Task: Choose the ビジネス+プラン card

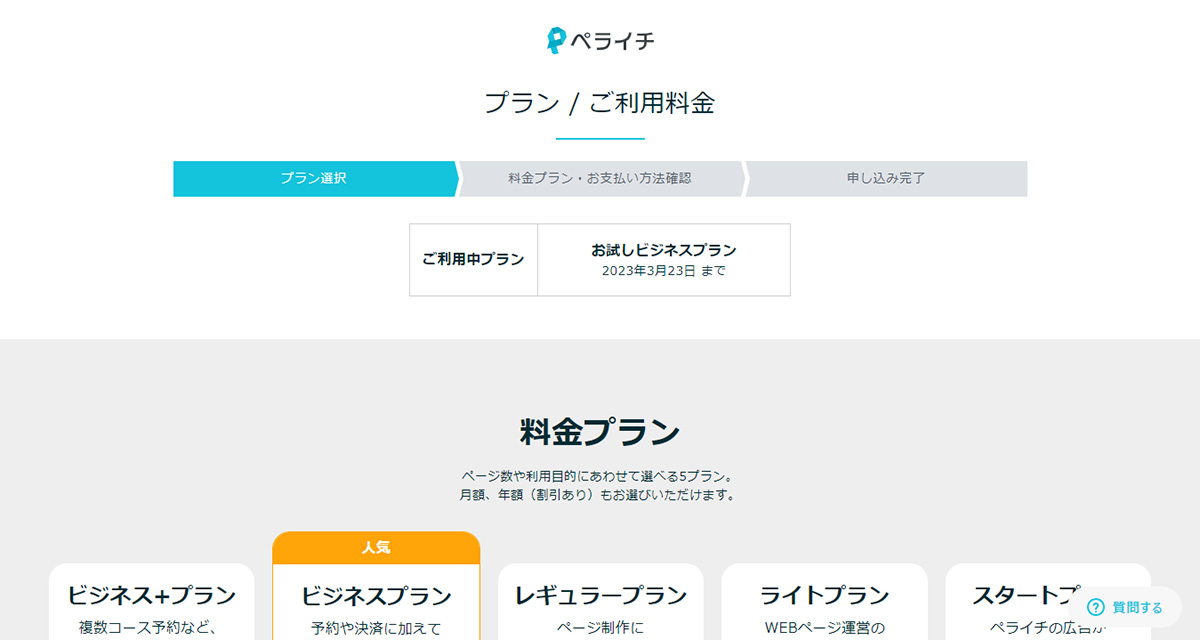Action: click(x=152, y=601)
